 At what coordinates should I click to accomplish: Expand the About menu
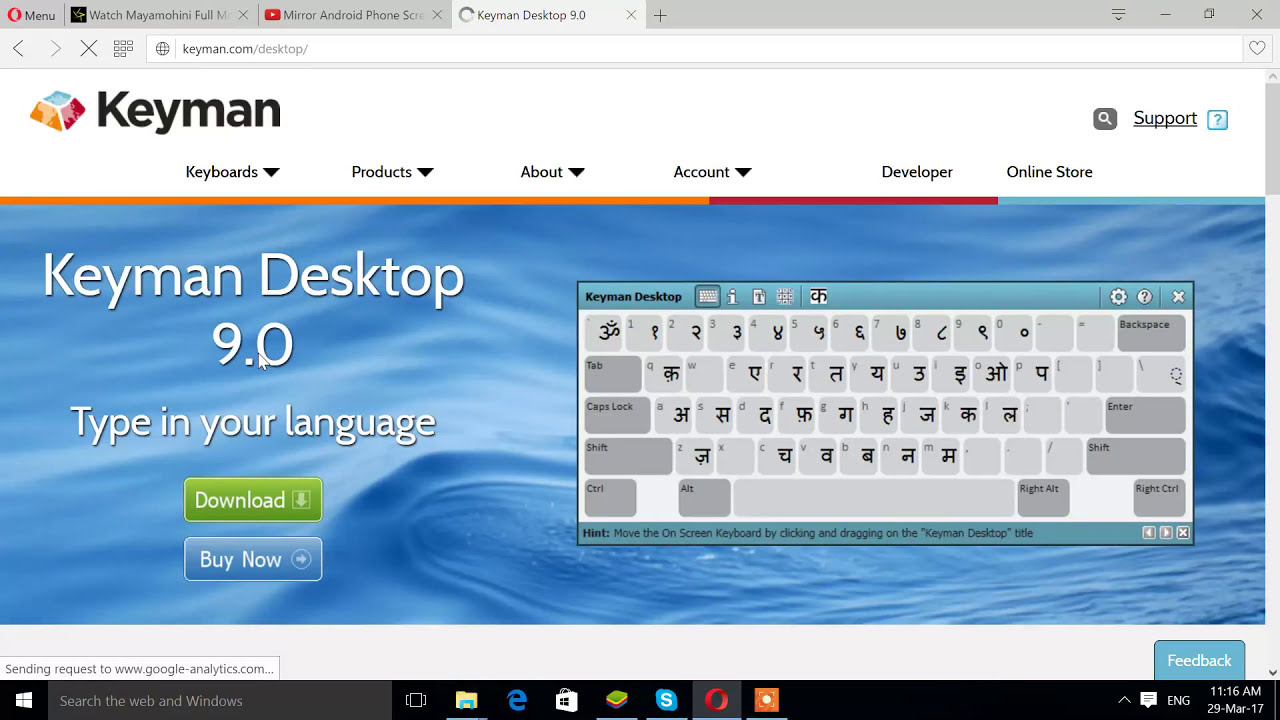[x=552, y=172]
